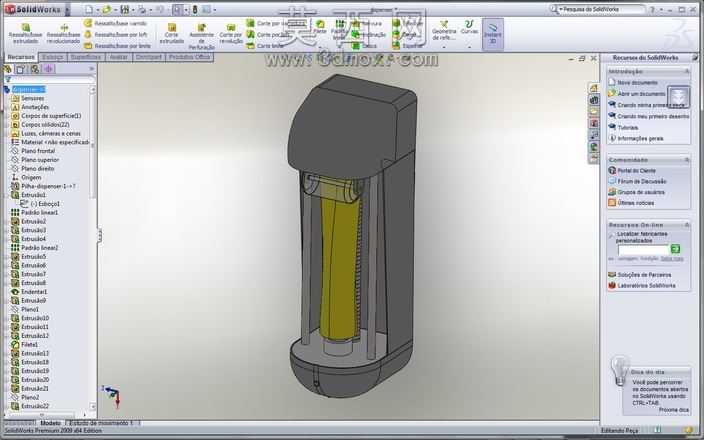Select the Ressalto/base extrudado tool

(x=26, y=33)
